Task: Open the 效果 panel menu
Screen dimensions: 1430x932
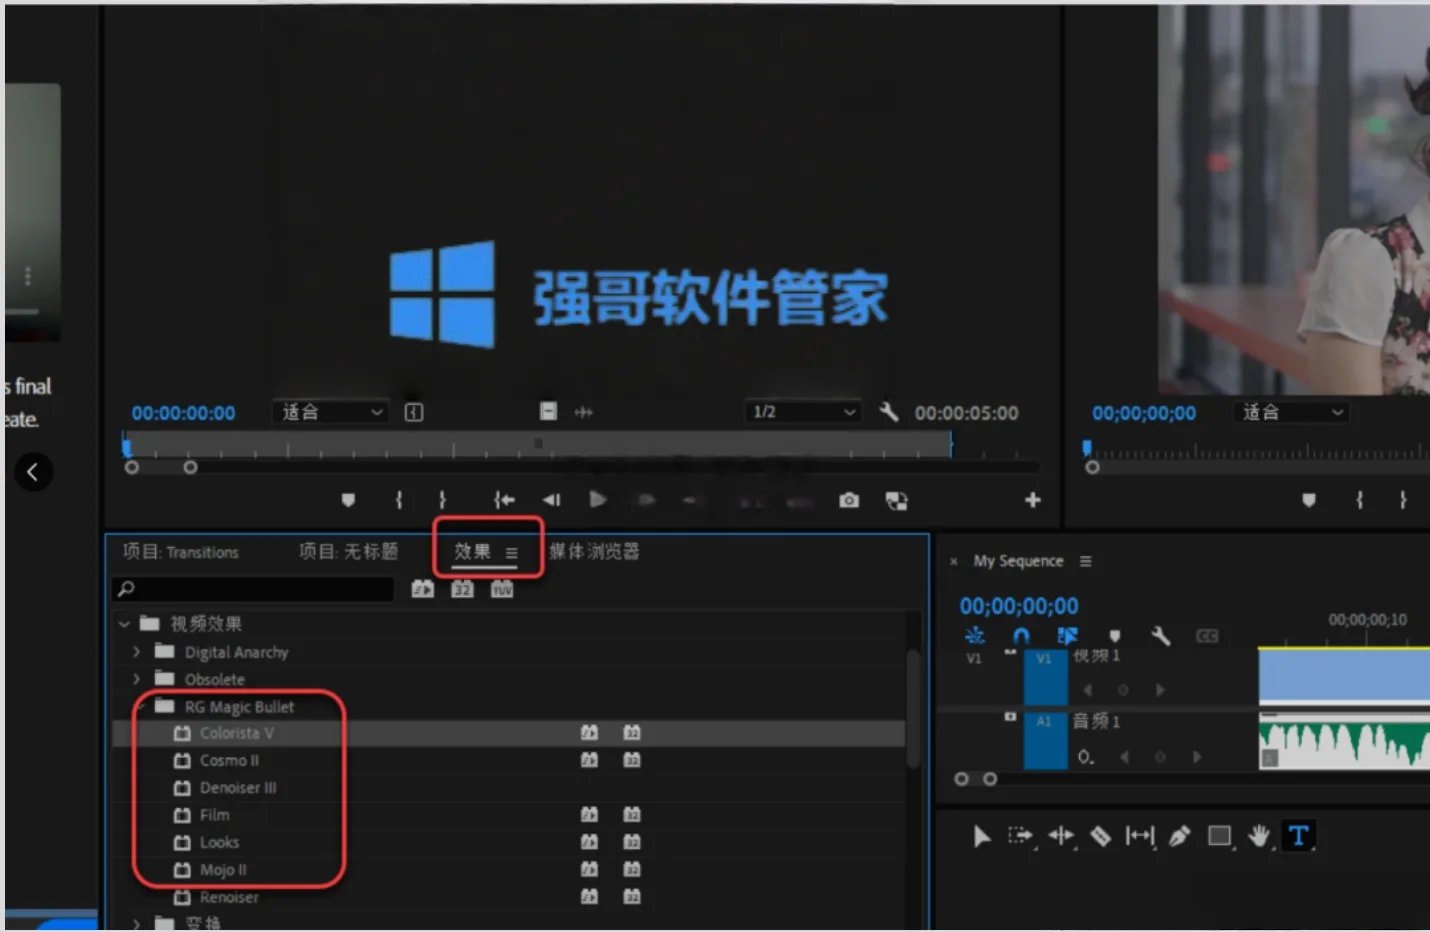Action: [x=512, y=553]
